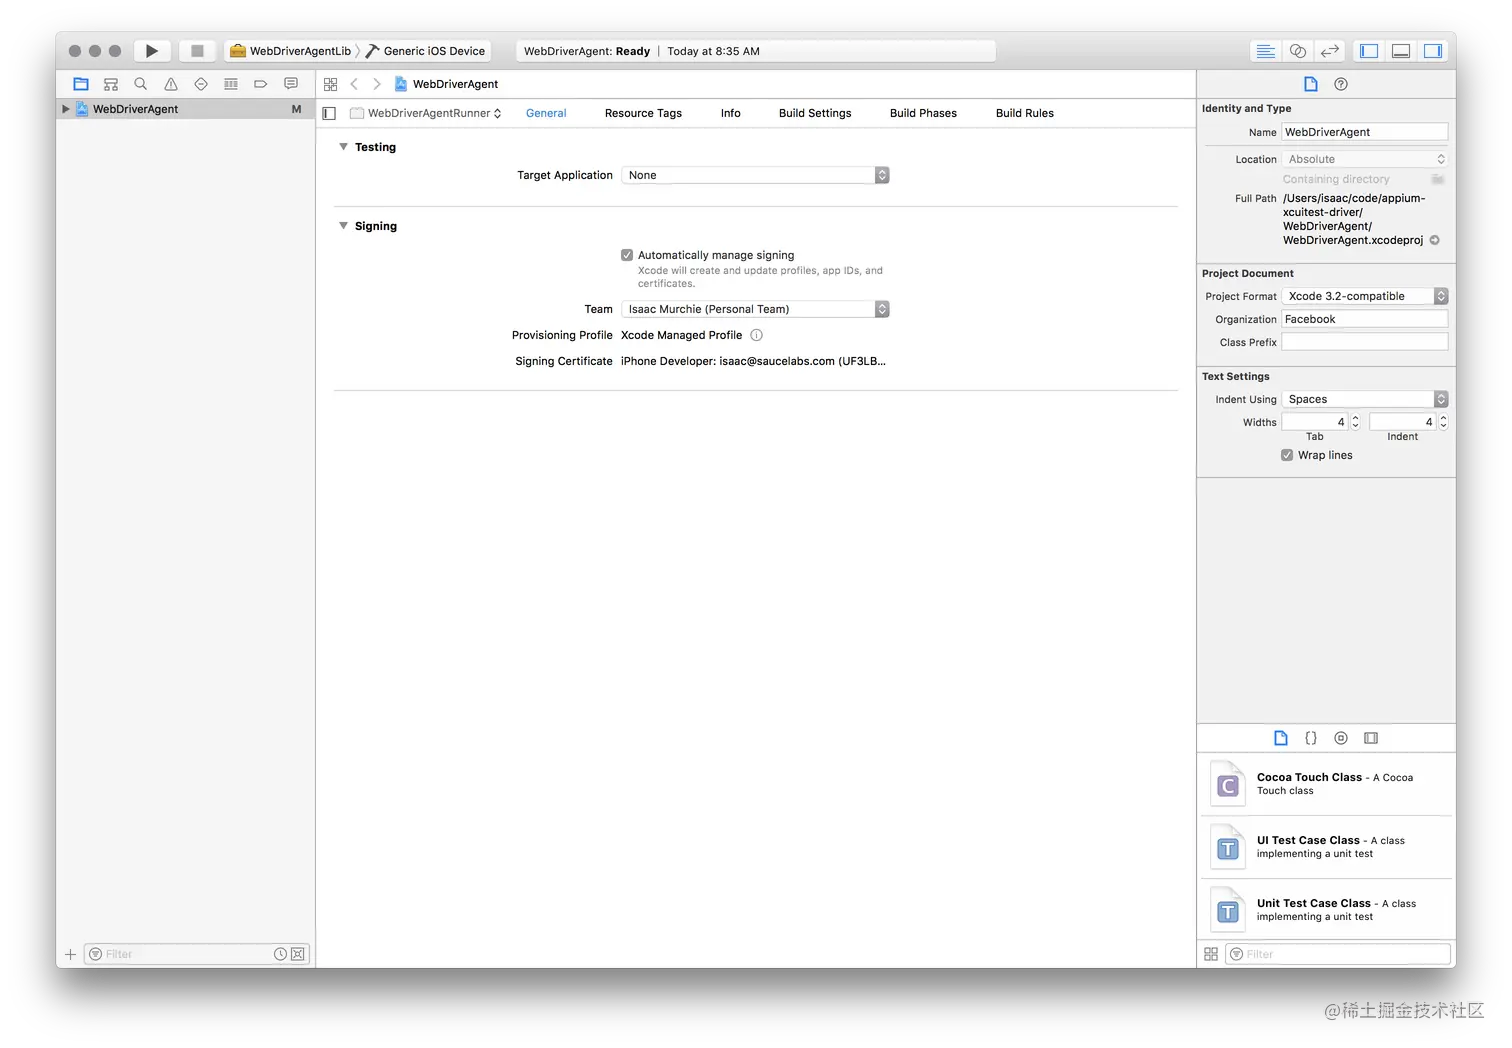The width and height of the screenshot is (1512, 1048).
Task: Go back in editor history
Action: pos(354,84)
